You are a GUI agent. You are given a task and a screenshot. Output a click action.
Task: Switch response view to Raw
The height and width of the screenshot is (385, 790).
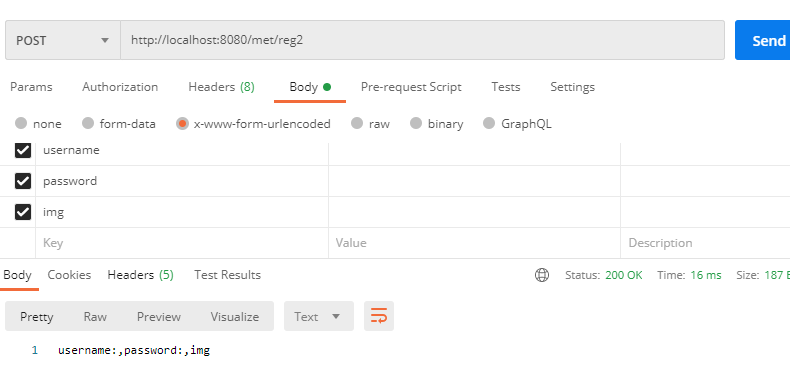click(x=95, y=316)
